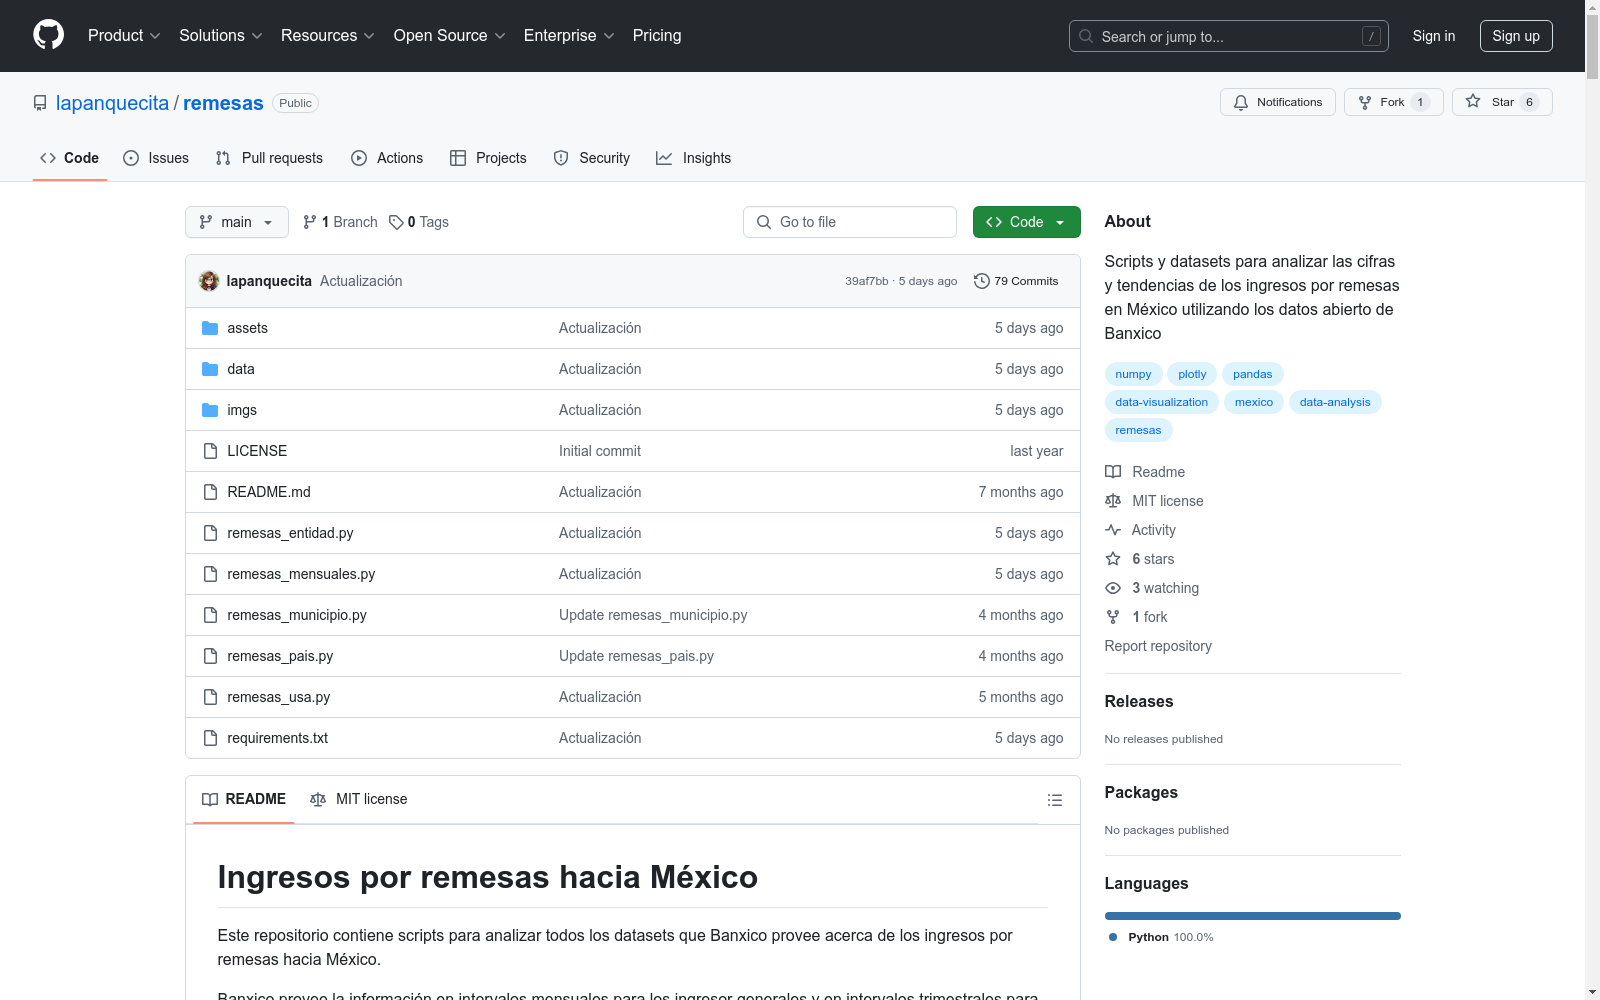1600x1000 pixels.
Task: Click the commit history clock icon
Action: [982, 281]
